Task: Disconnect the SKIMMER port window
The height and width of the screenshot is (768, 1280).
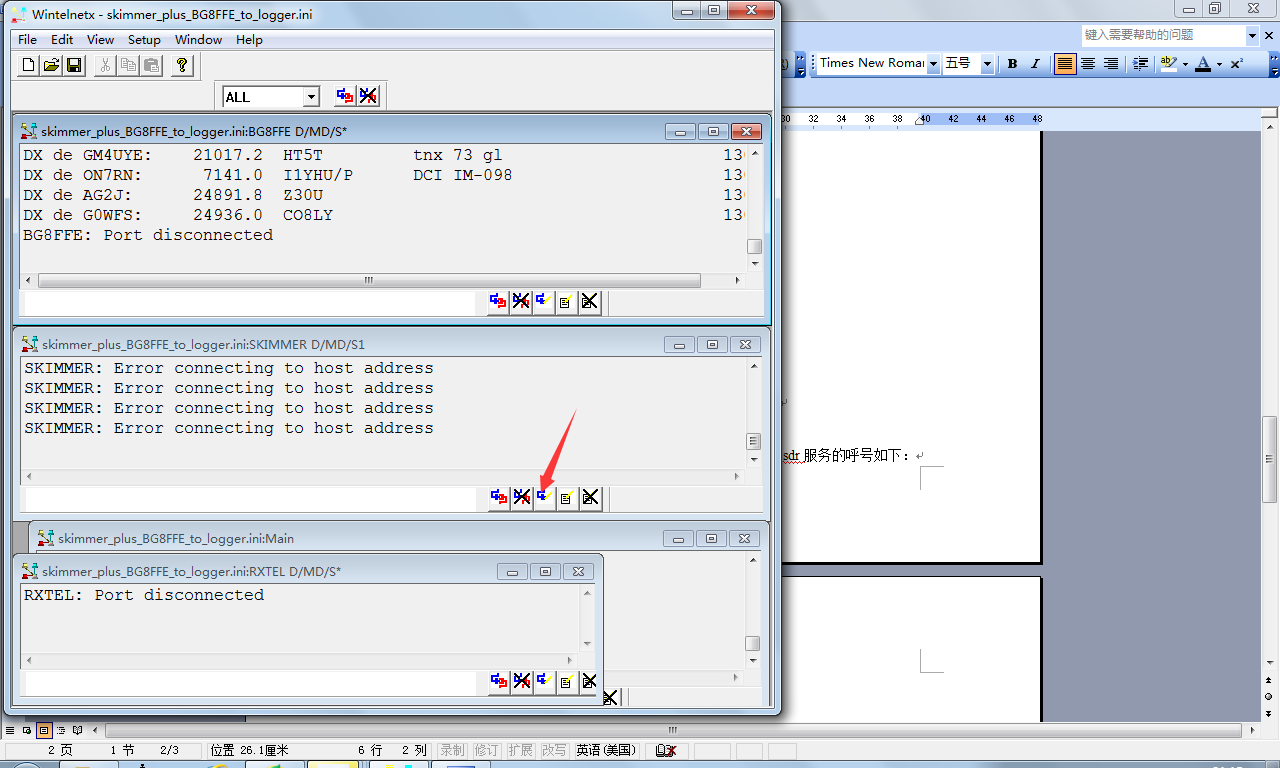Action: (522, 497)
